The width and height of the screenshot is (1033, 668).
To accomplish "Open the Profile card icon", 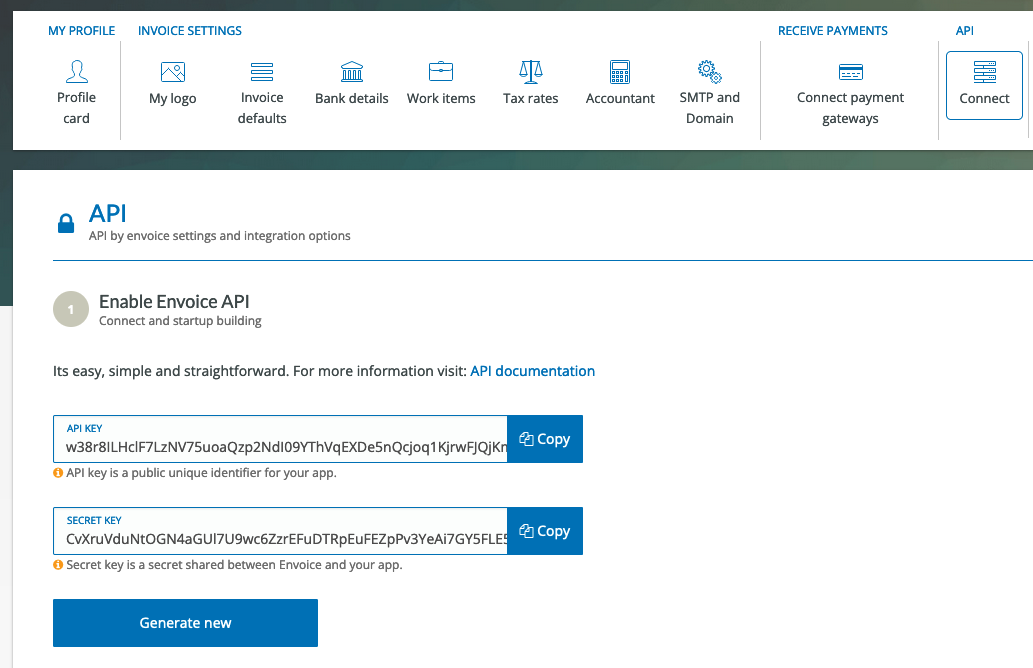I will pyautogui.click(x=76, y=71).
